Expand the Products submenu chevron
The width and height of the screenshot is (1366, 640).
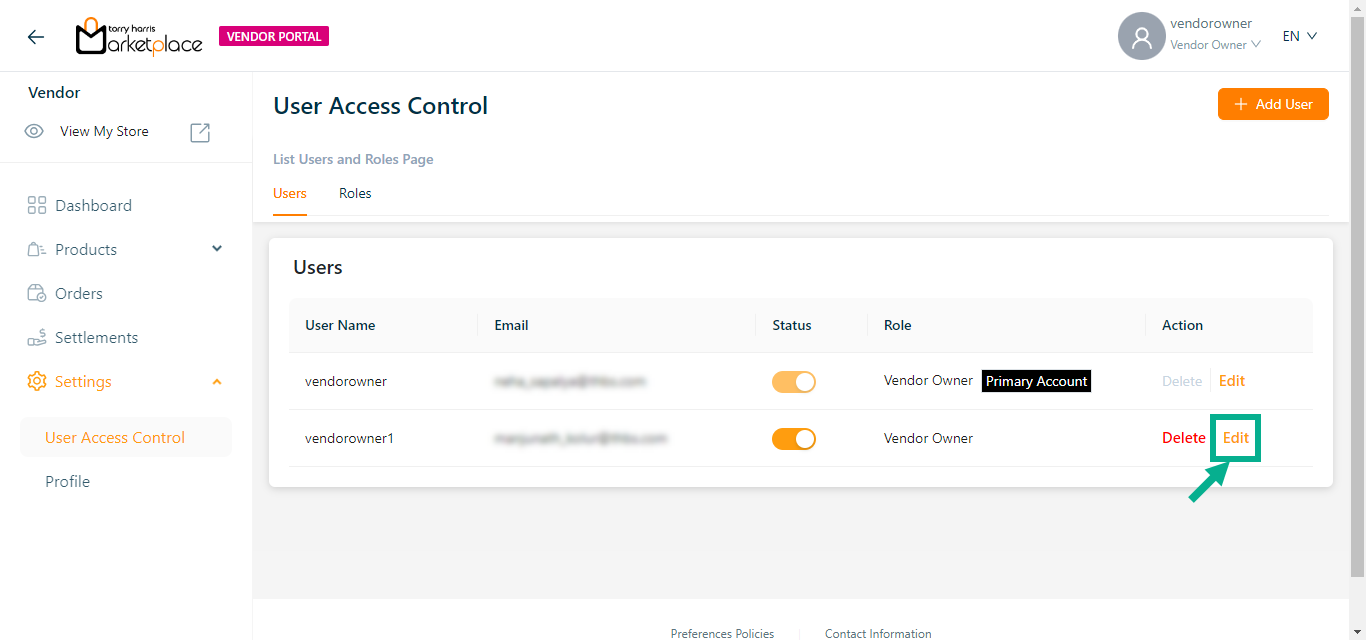[217, 249]
